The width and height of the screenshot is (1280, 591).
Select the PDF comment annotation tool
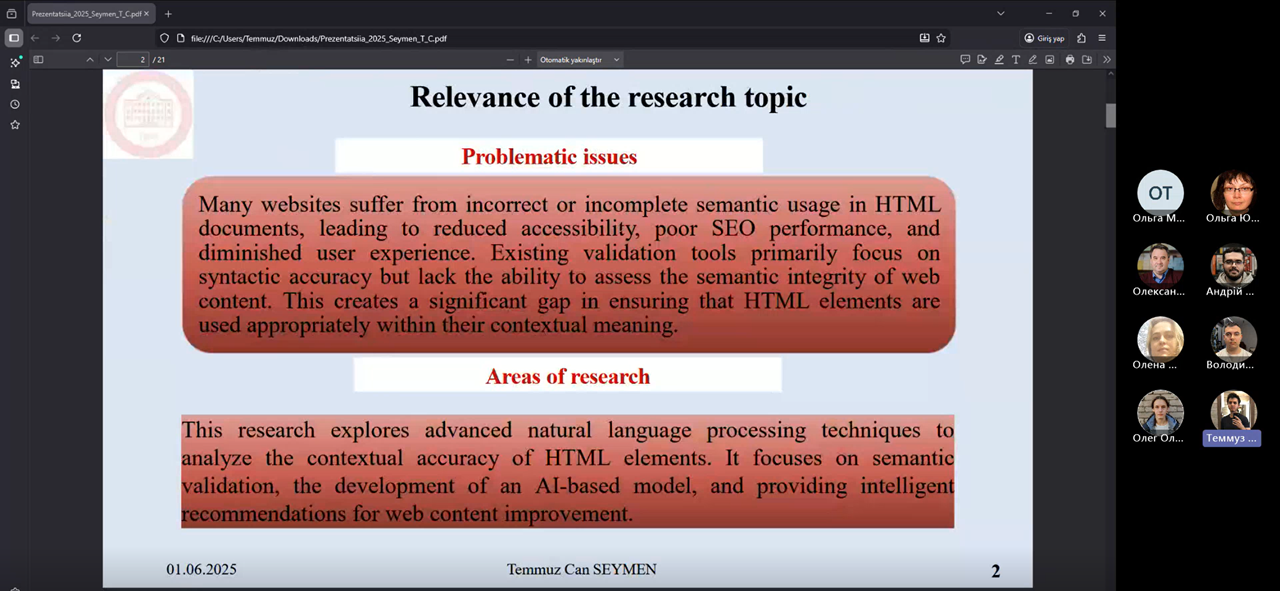point(965,60)
